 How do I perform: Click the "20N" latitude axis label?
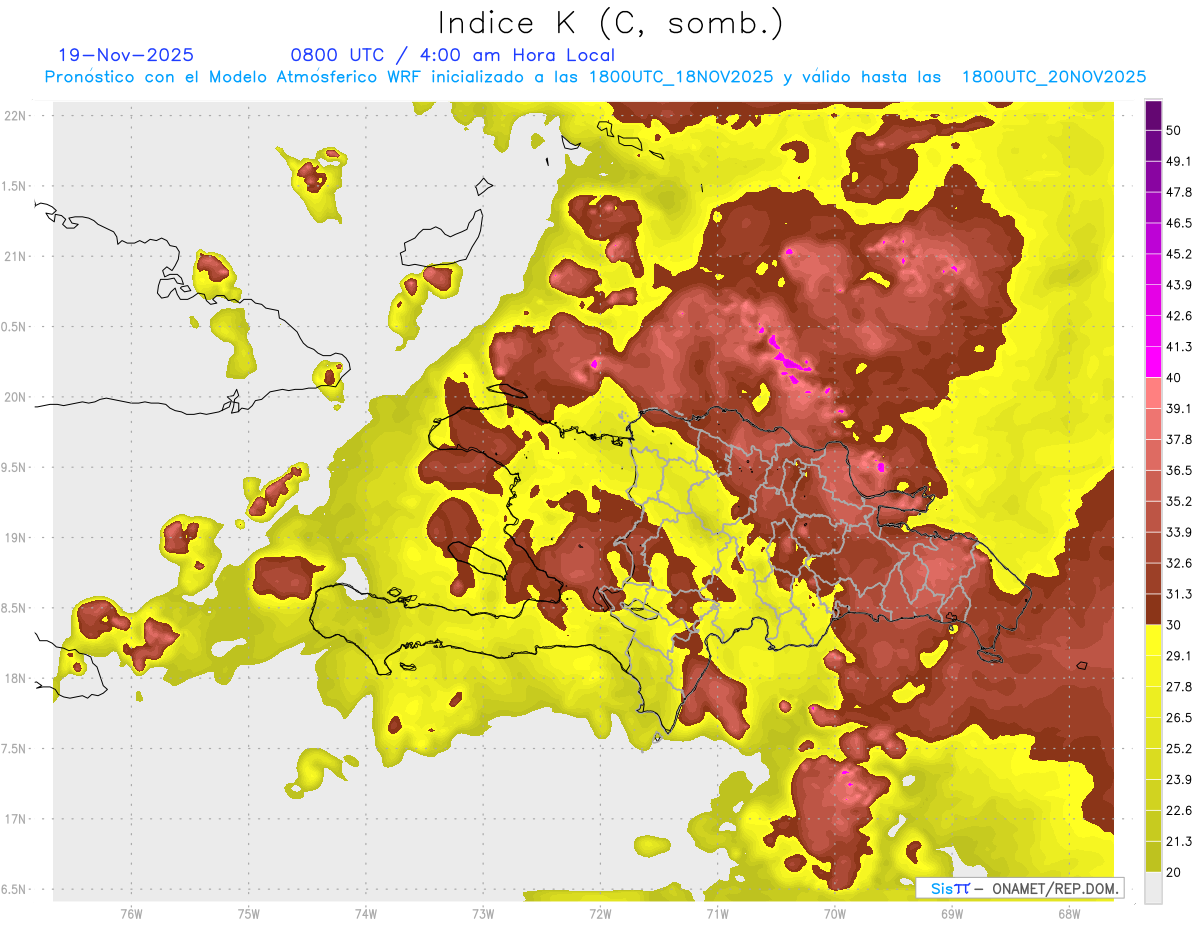point(17,397)
